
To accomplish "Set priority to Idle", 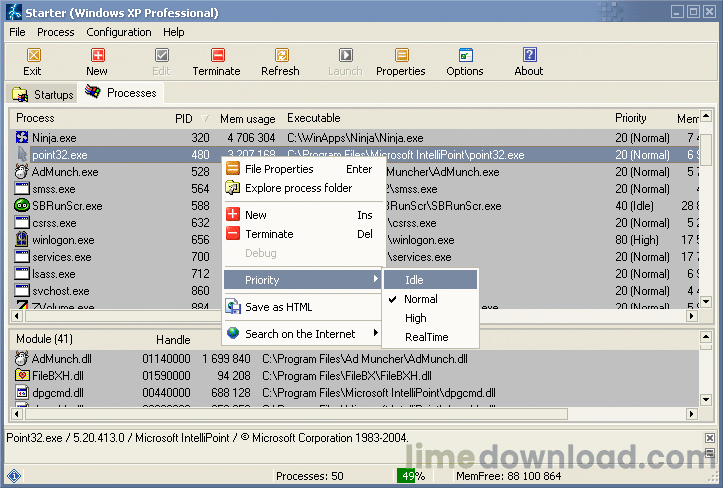I will click(x=414, y=280).
